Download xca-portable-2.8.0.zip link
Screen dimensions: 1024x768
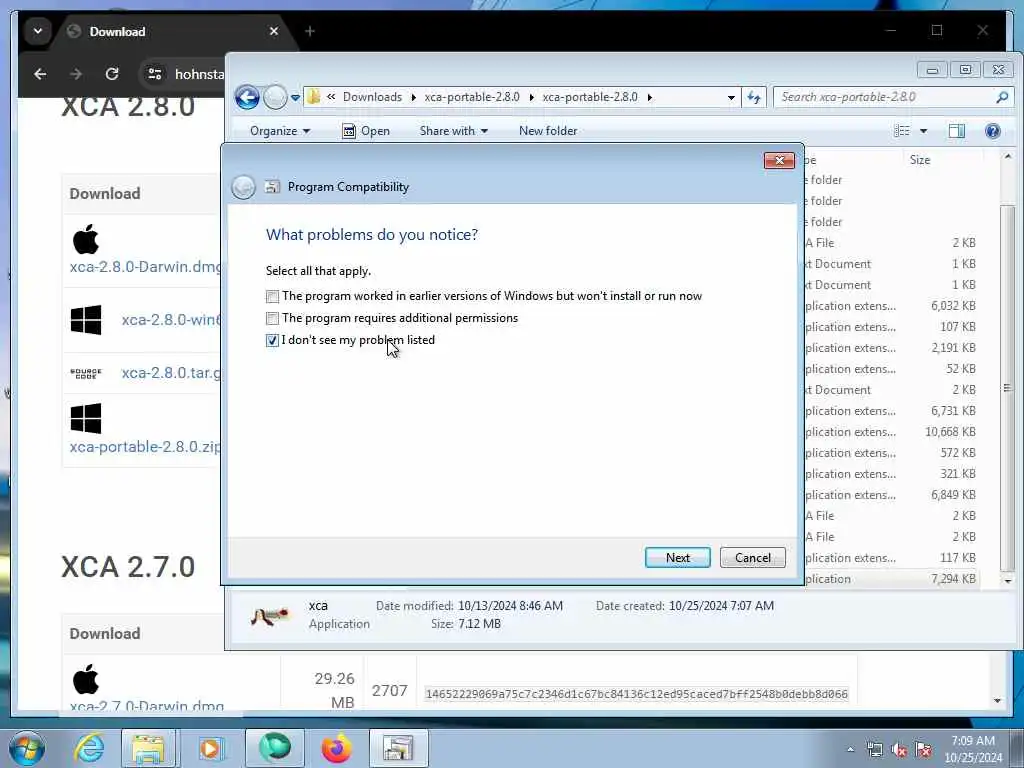pyautogui.click(x=146, y=447)
